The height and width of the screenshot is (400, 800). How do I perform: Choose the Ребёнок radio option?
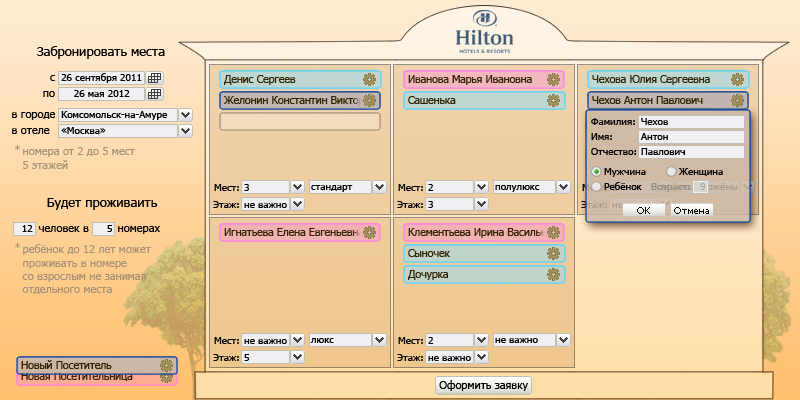[597, 186]
